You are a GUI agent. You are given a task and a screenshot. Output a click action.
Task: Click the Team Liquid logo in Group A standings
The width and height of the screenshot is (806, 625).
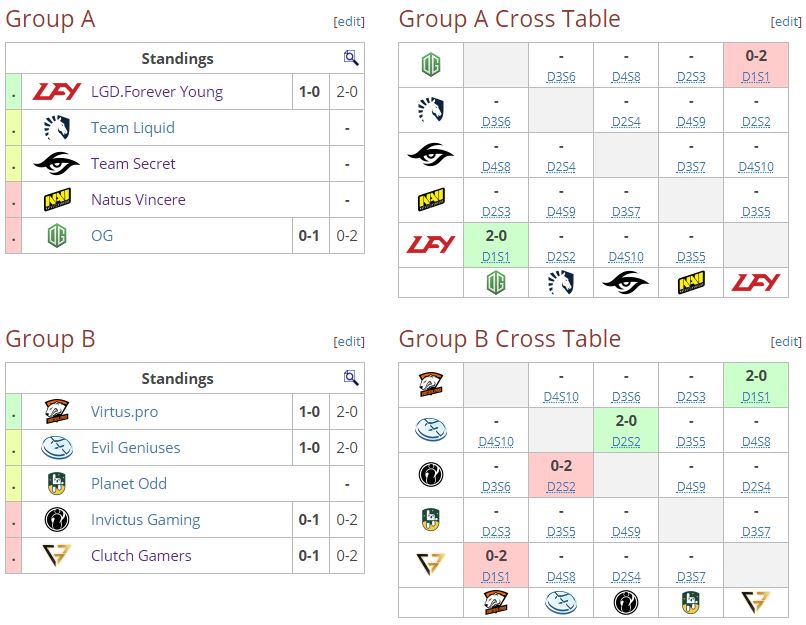click(x=57, y=128)
